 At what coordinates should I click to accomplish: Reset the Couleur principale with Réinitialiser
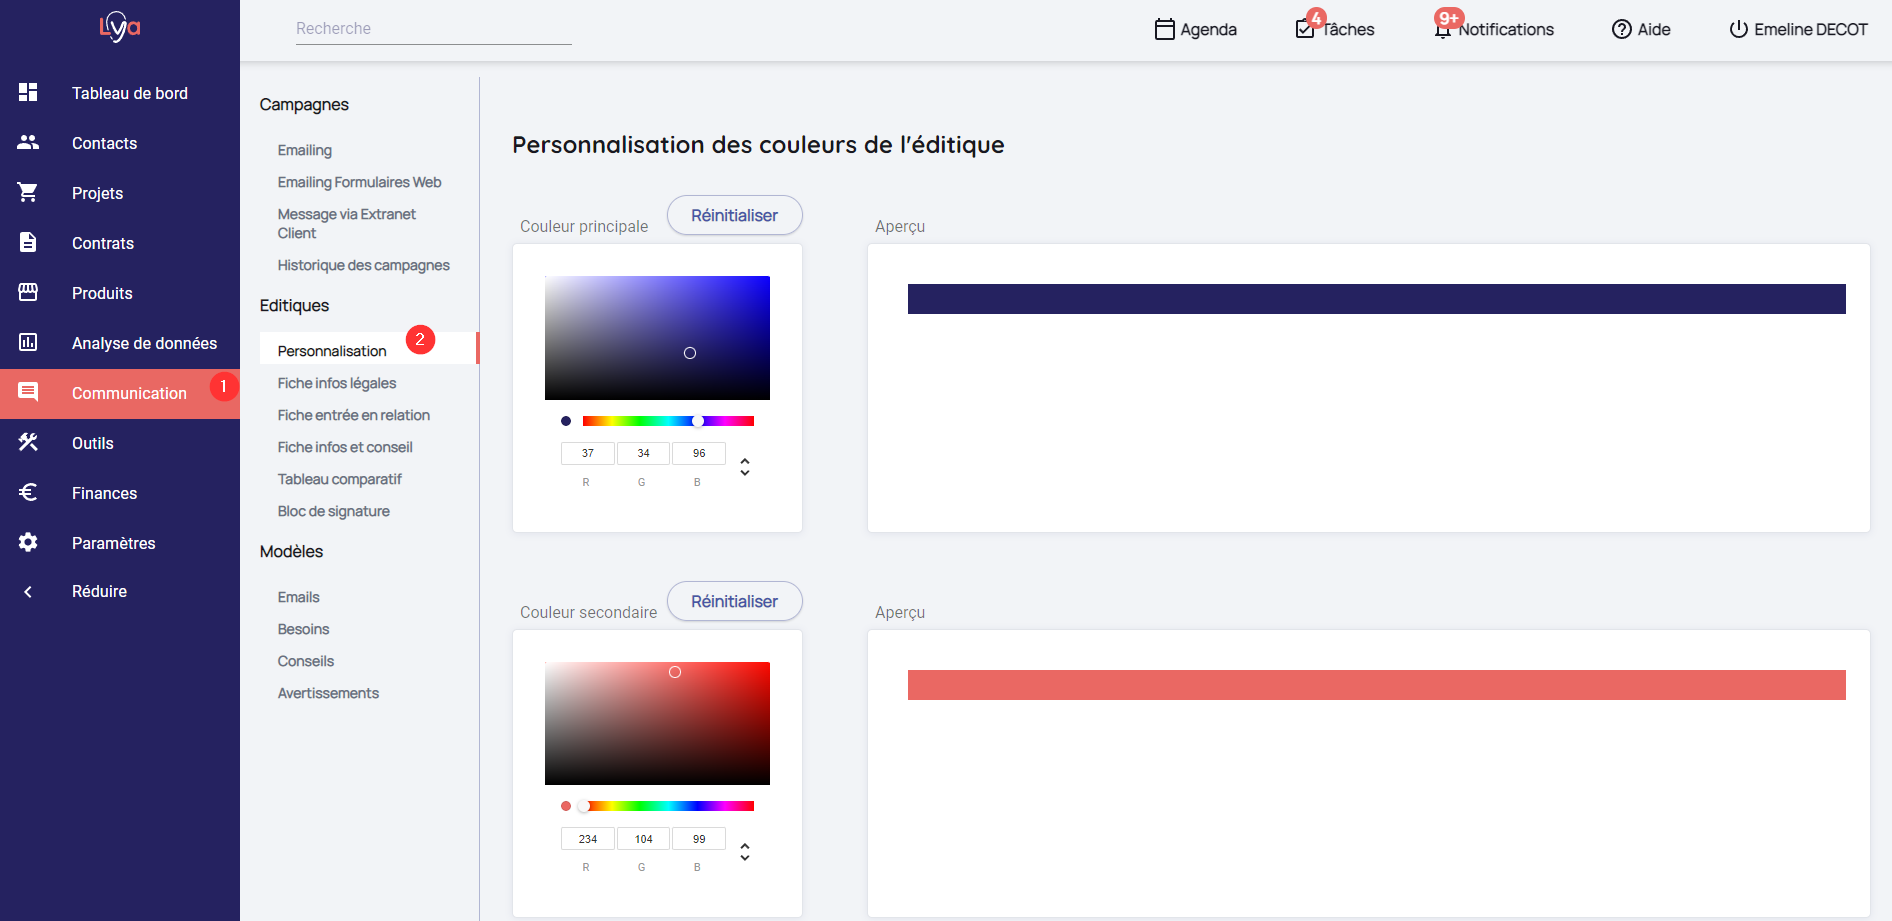(x=734, y=215)
